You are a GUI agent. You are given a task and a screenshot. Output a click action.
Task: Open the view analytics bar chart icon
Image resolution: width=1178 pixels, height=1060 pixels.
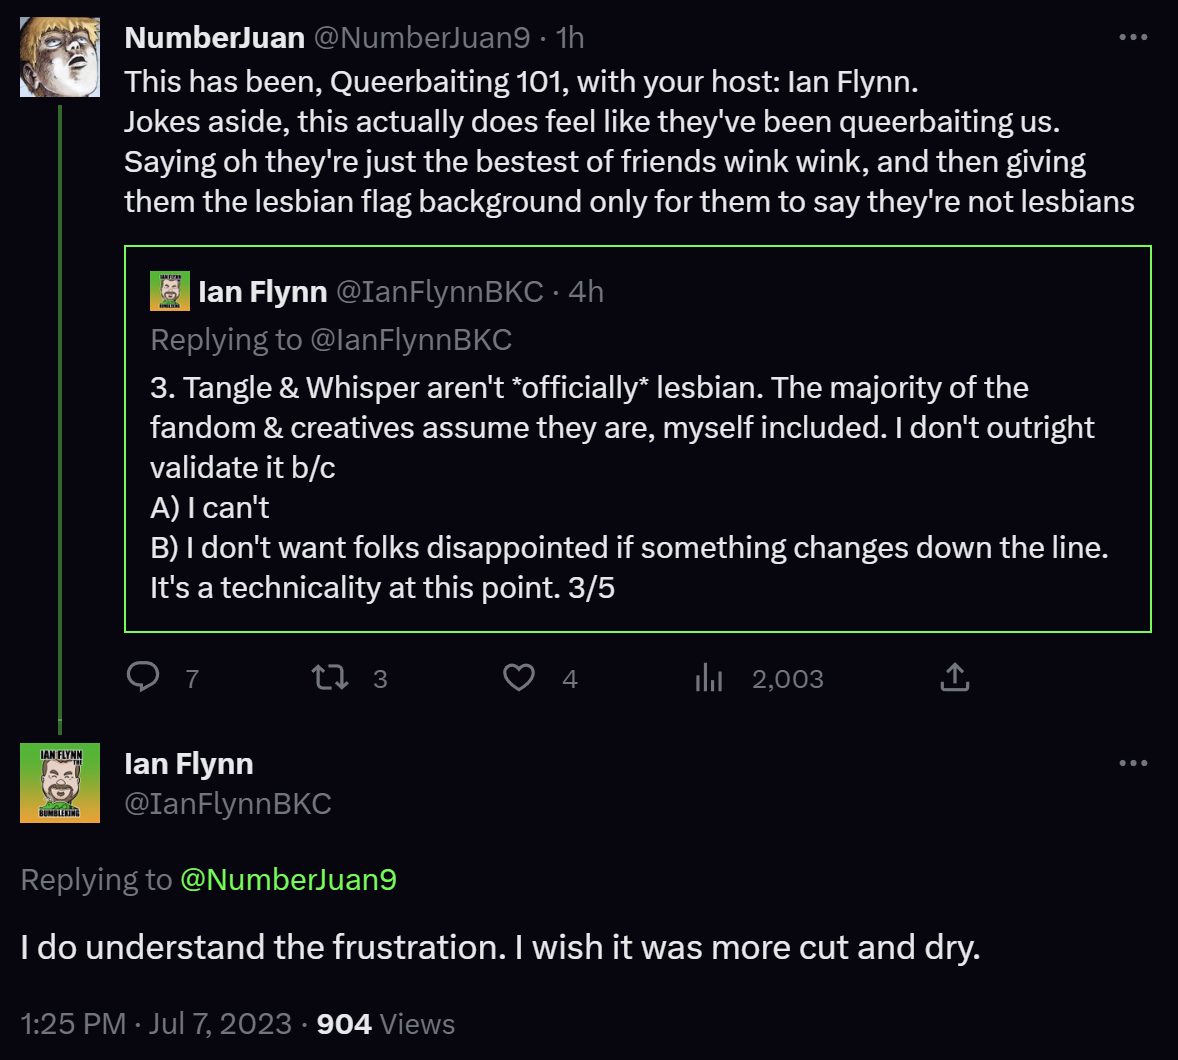pos(708,678)
